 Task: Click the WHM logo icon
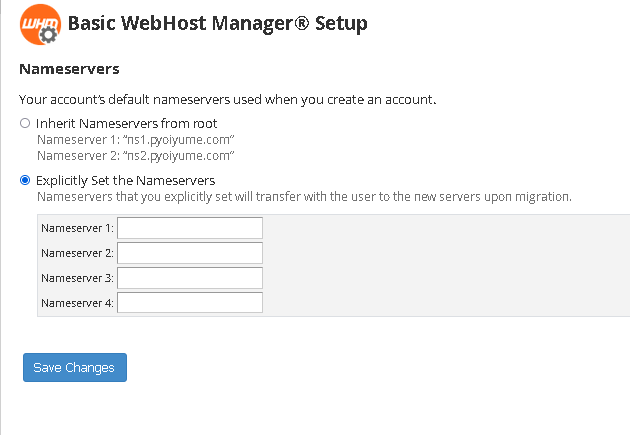39,24
